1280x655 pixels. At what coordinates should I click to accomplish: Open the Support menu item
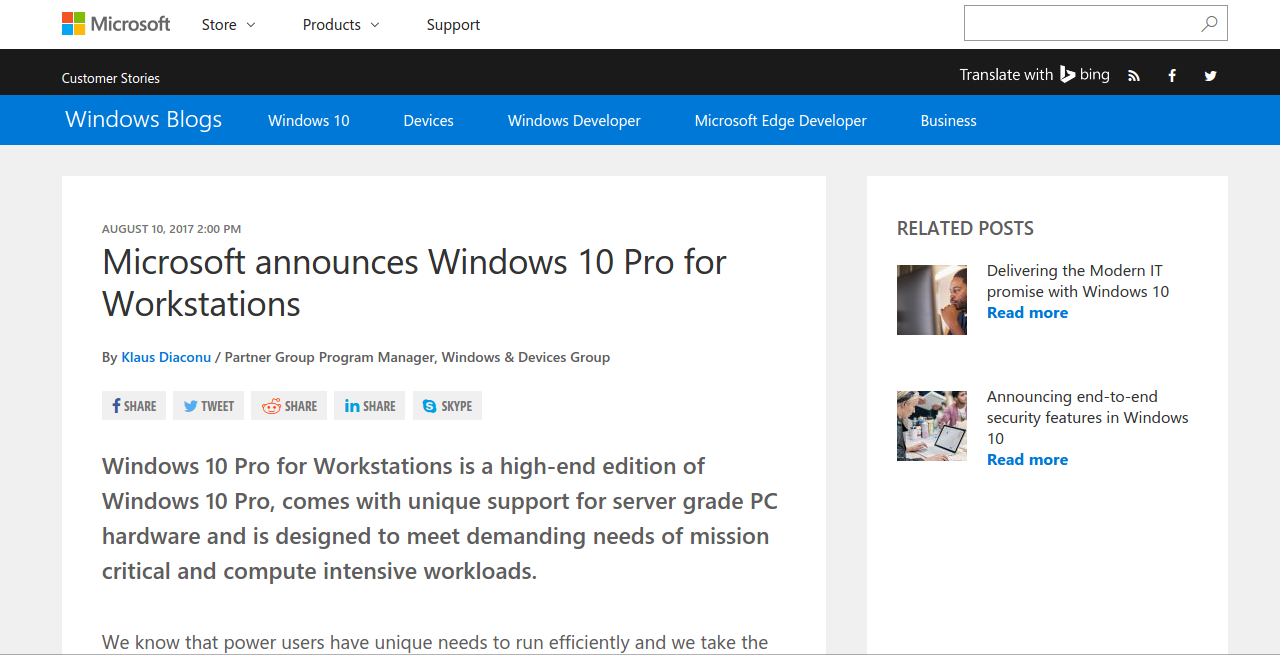(453, 24)
